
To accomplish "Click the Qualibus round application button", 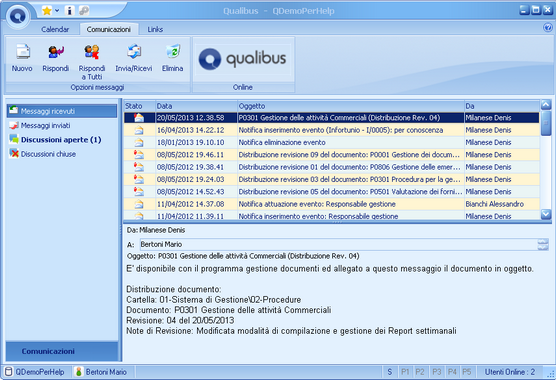I will [18, 16].
